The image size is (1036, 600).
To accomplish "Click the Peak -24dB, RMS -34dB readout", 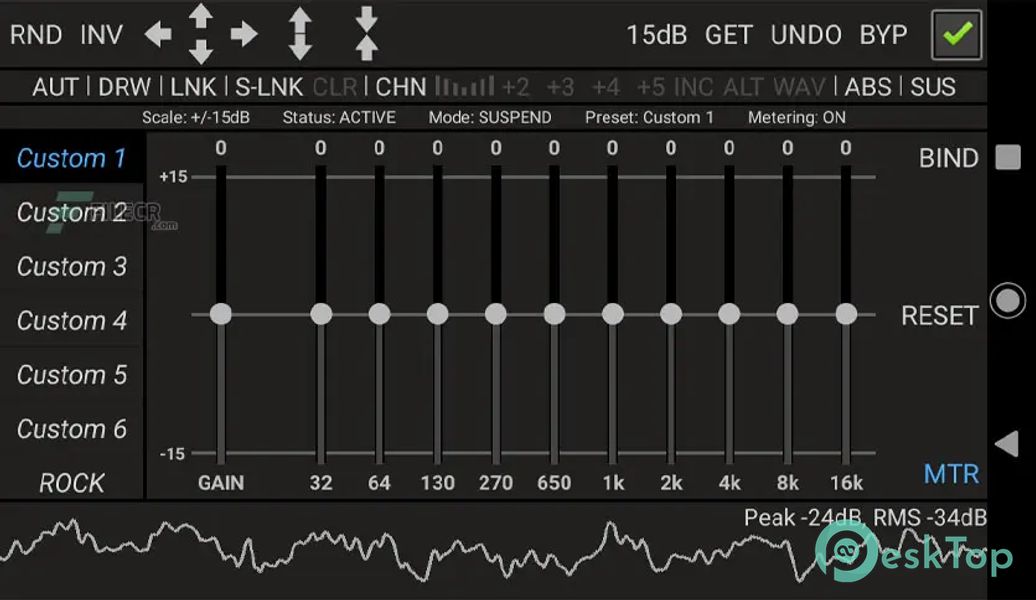I will [865, 517].
